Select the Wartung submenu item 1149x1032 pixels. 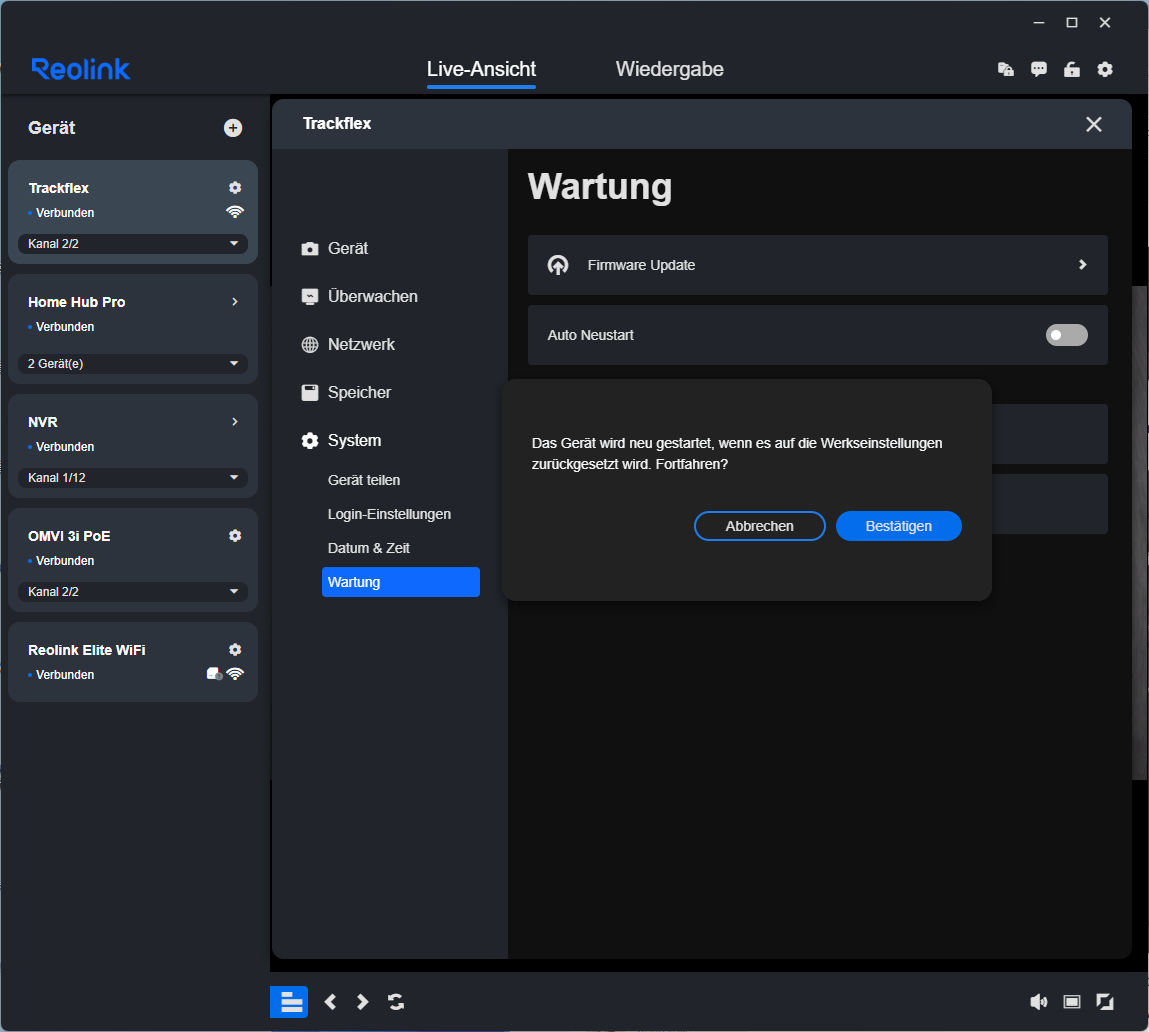click(x=401, y=582)
